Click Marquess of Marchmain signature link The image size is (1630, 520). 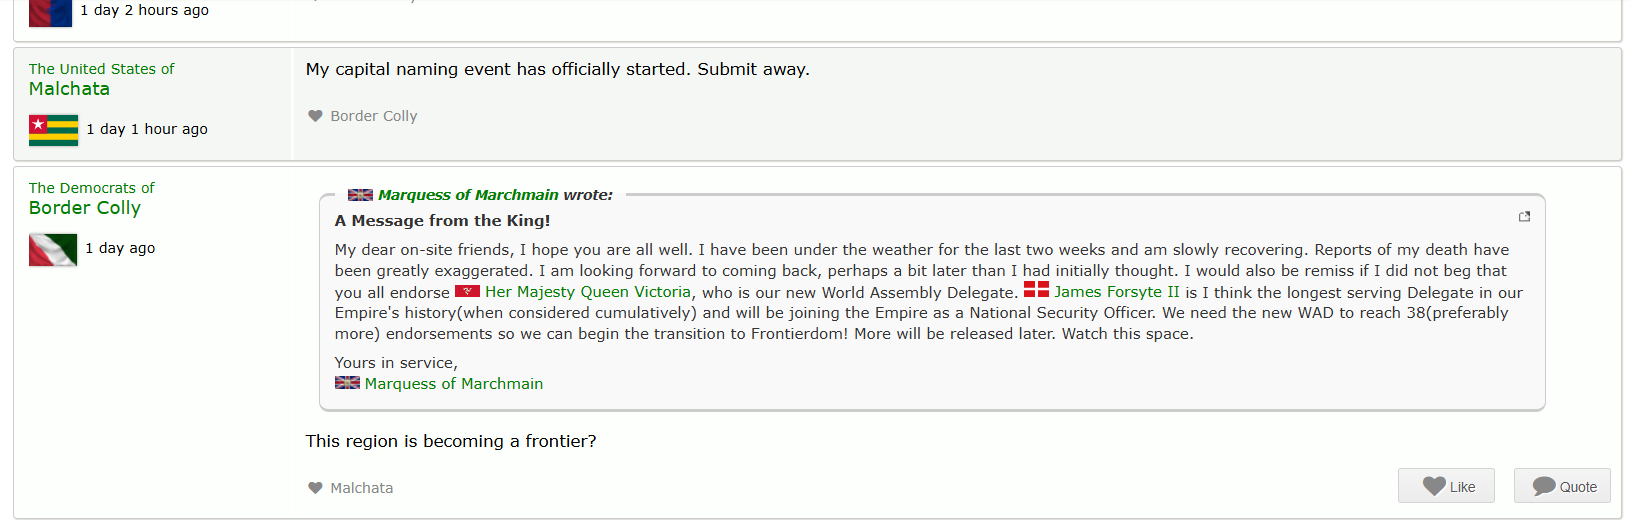point(453,384)
